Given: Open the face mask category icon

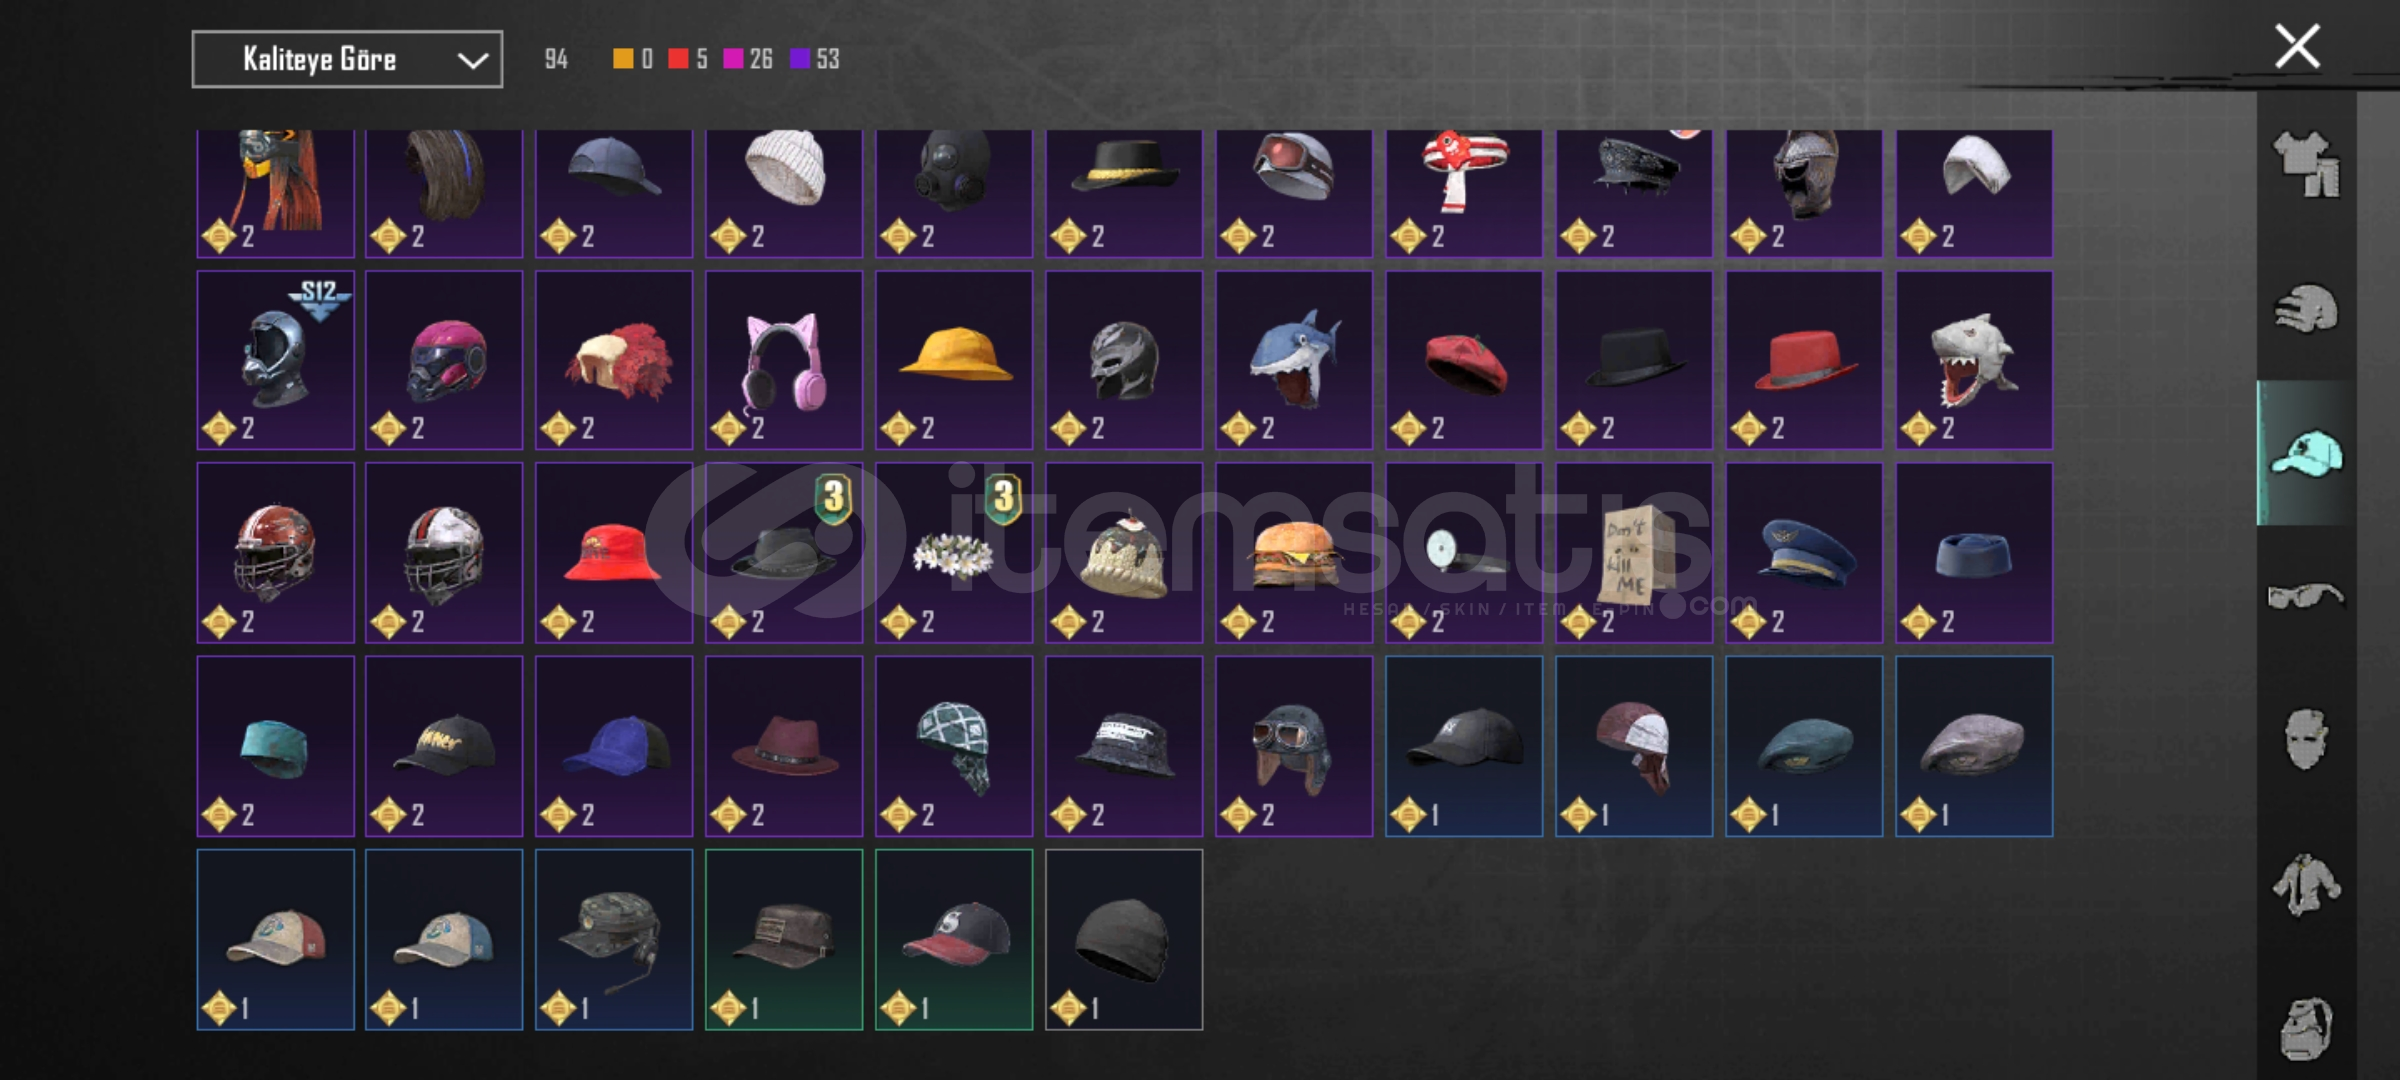Looking at the screenshot, I should [2306, 739].
